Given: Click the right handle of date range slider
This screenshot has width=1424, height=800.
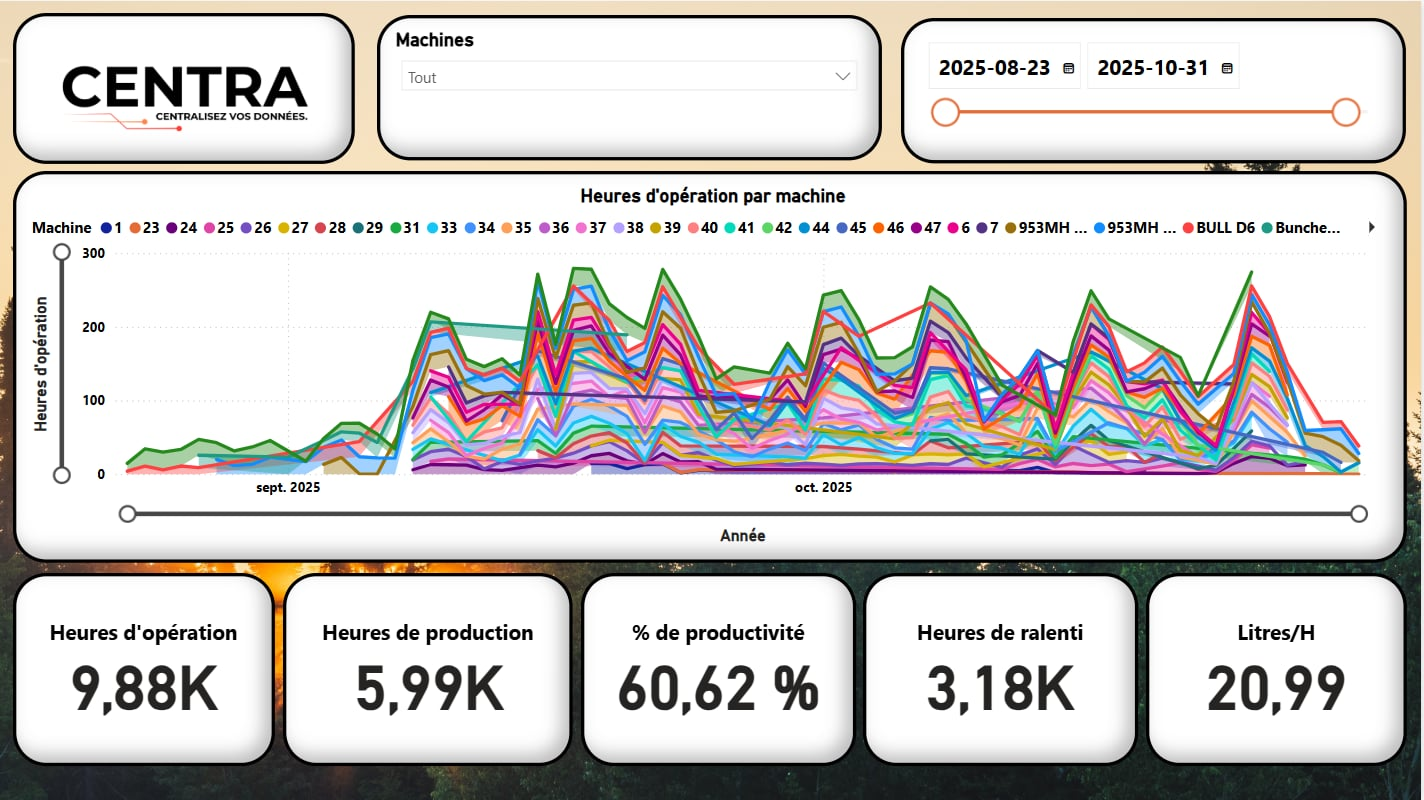Looking at the screenshot, I should (1347, 112).
